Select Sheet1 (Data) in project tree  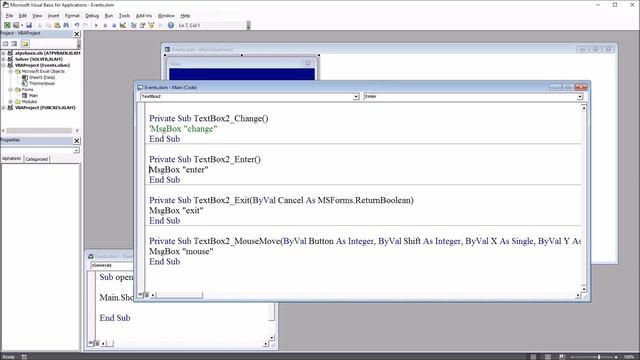pos(42,77)
